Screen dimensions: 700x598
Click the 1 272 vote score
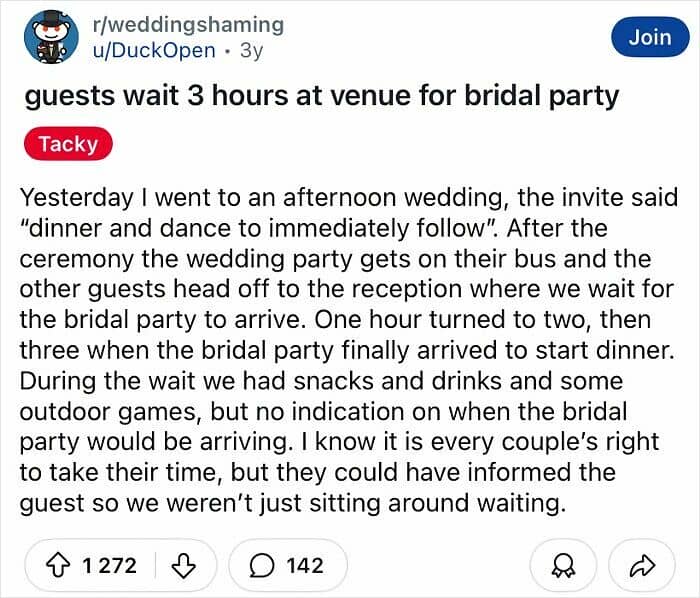(109, 565)
